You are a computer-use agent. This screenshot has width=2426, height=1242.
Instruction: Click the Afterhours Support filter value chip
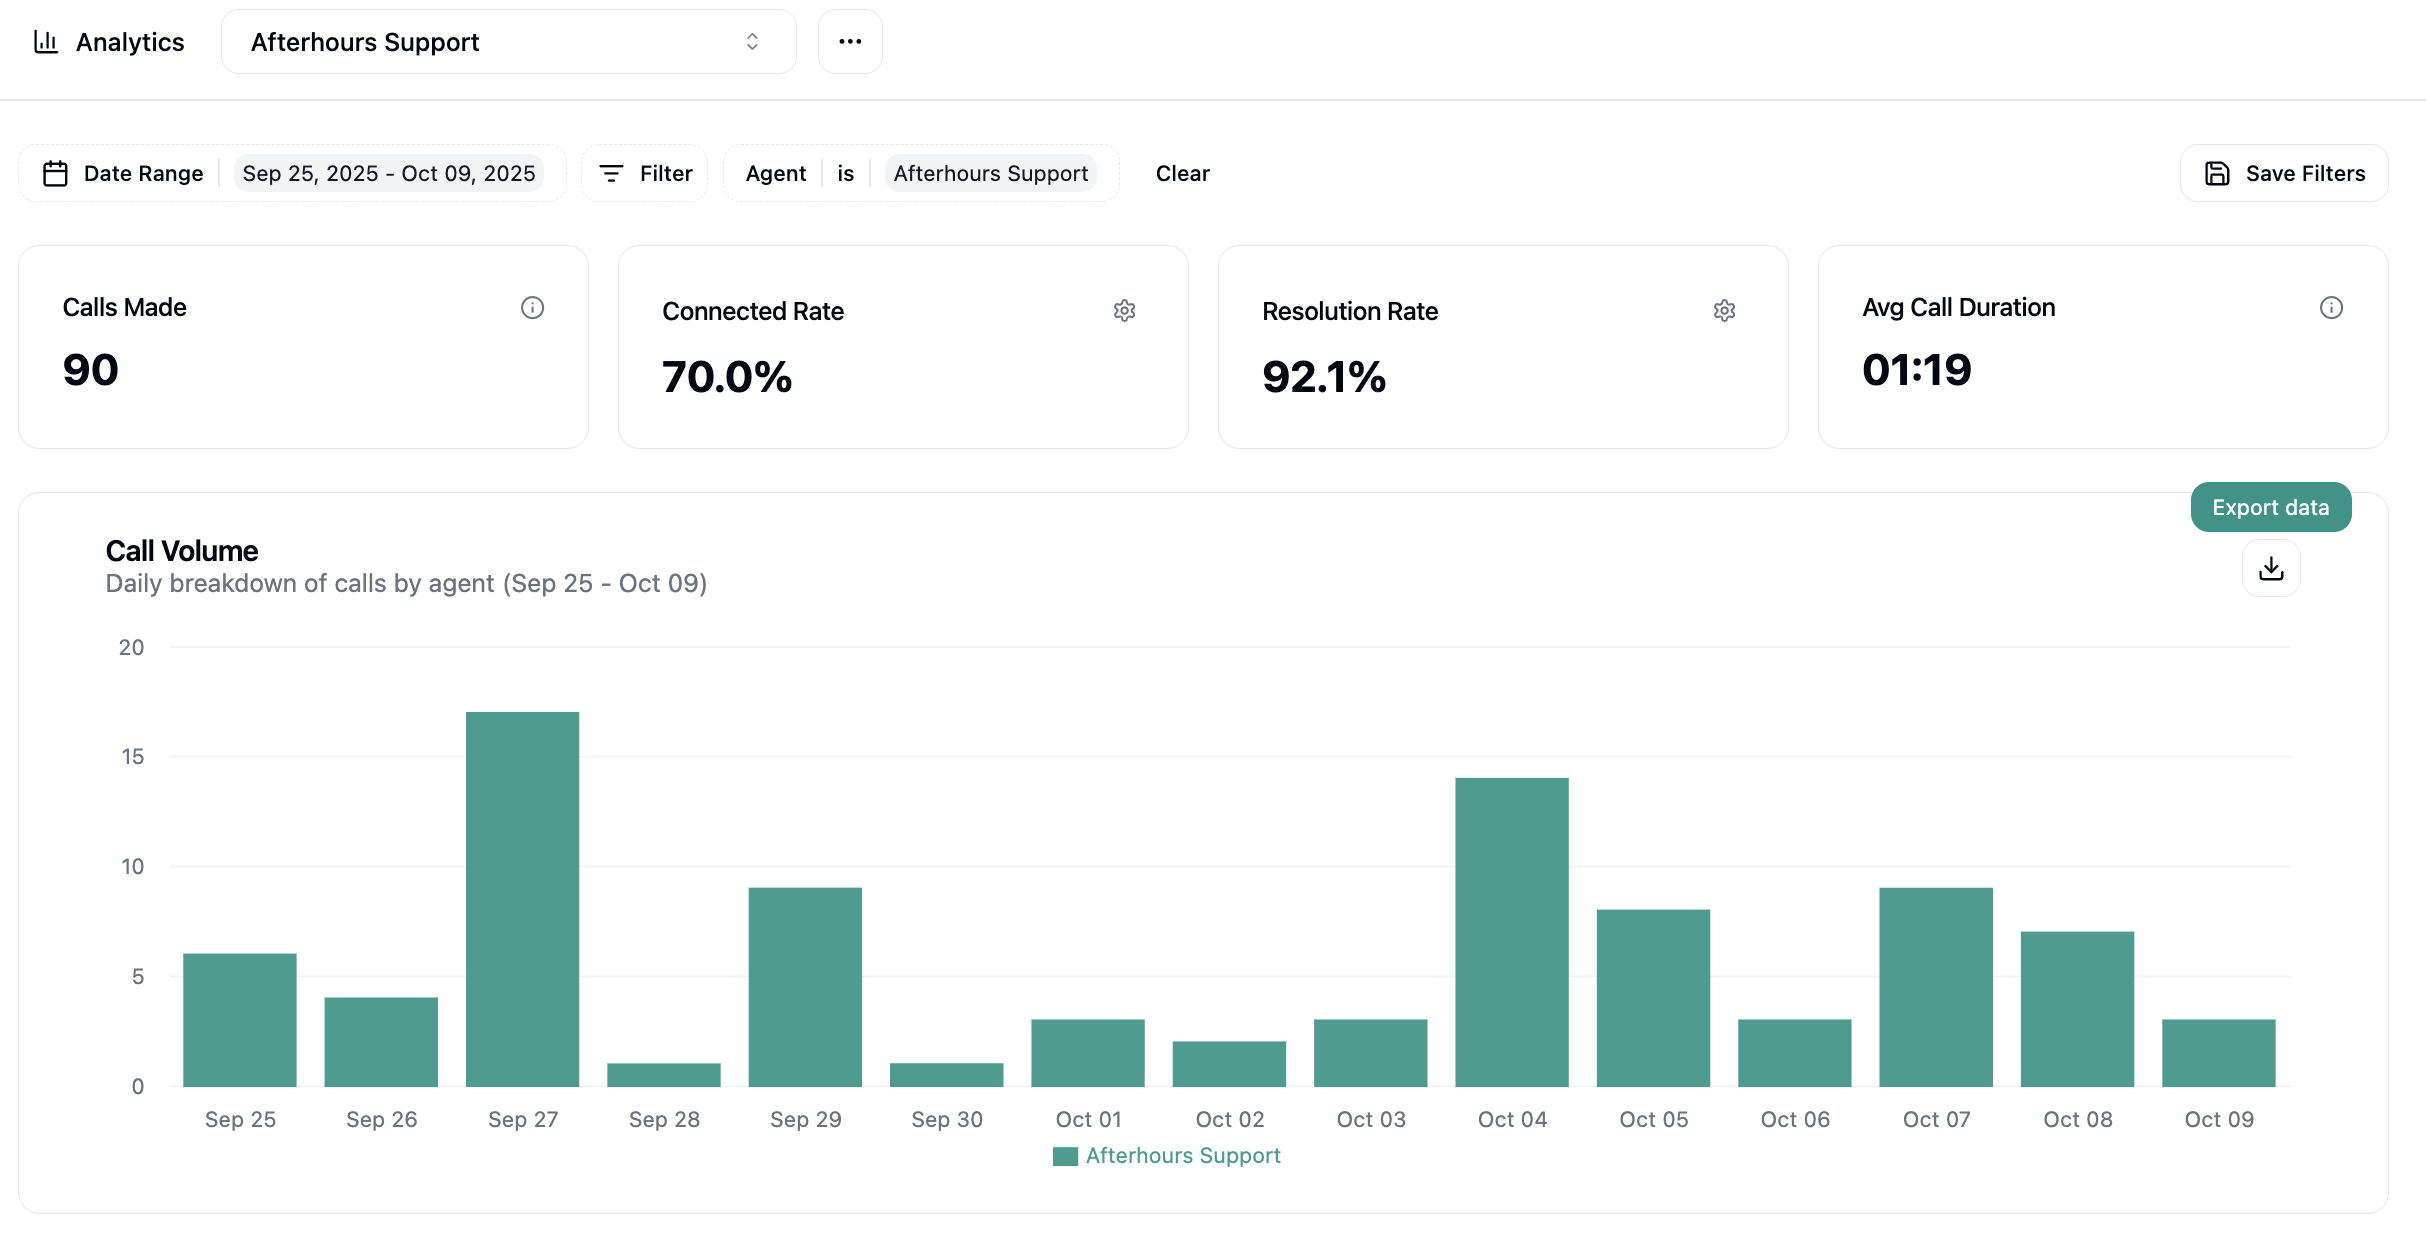tap(990, 172)
